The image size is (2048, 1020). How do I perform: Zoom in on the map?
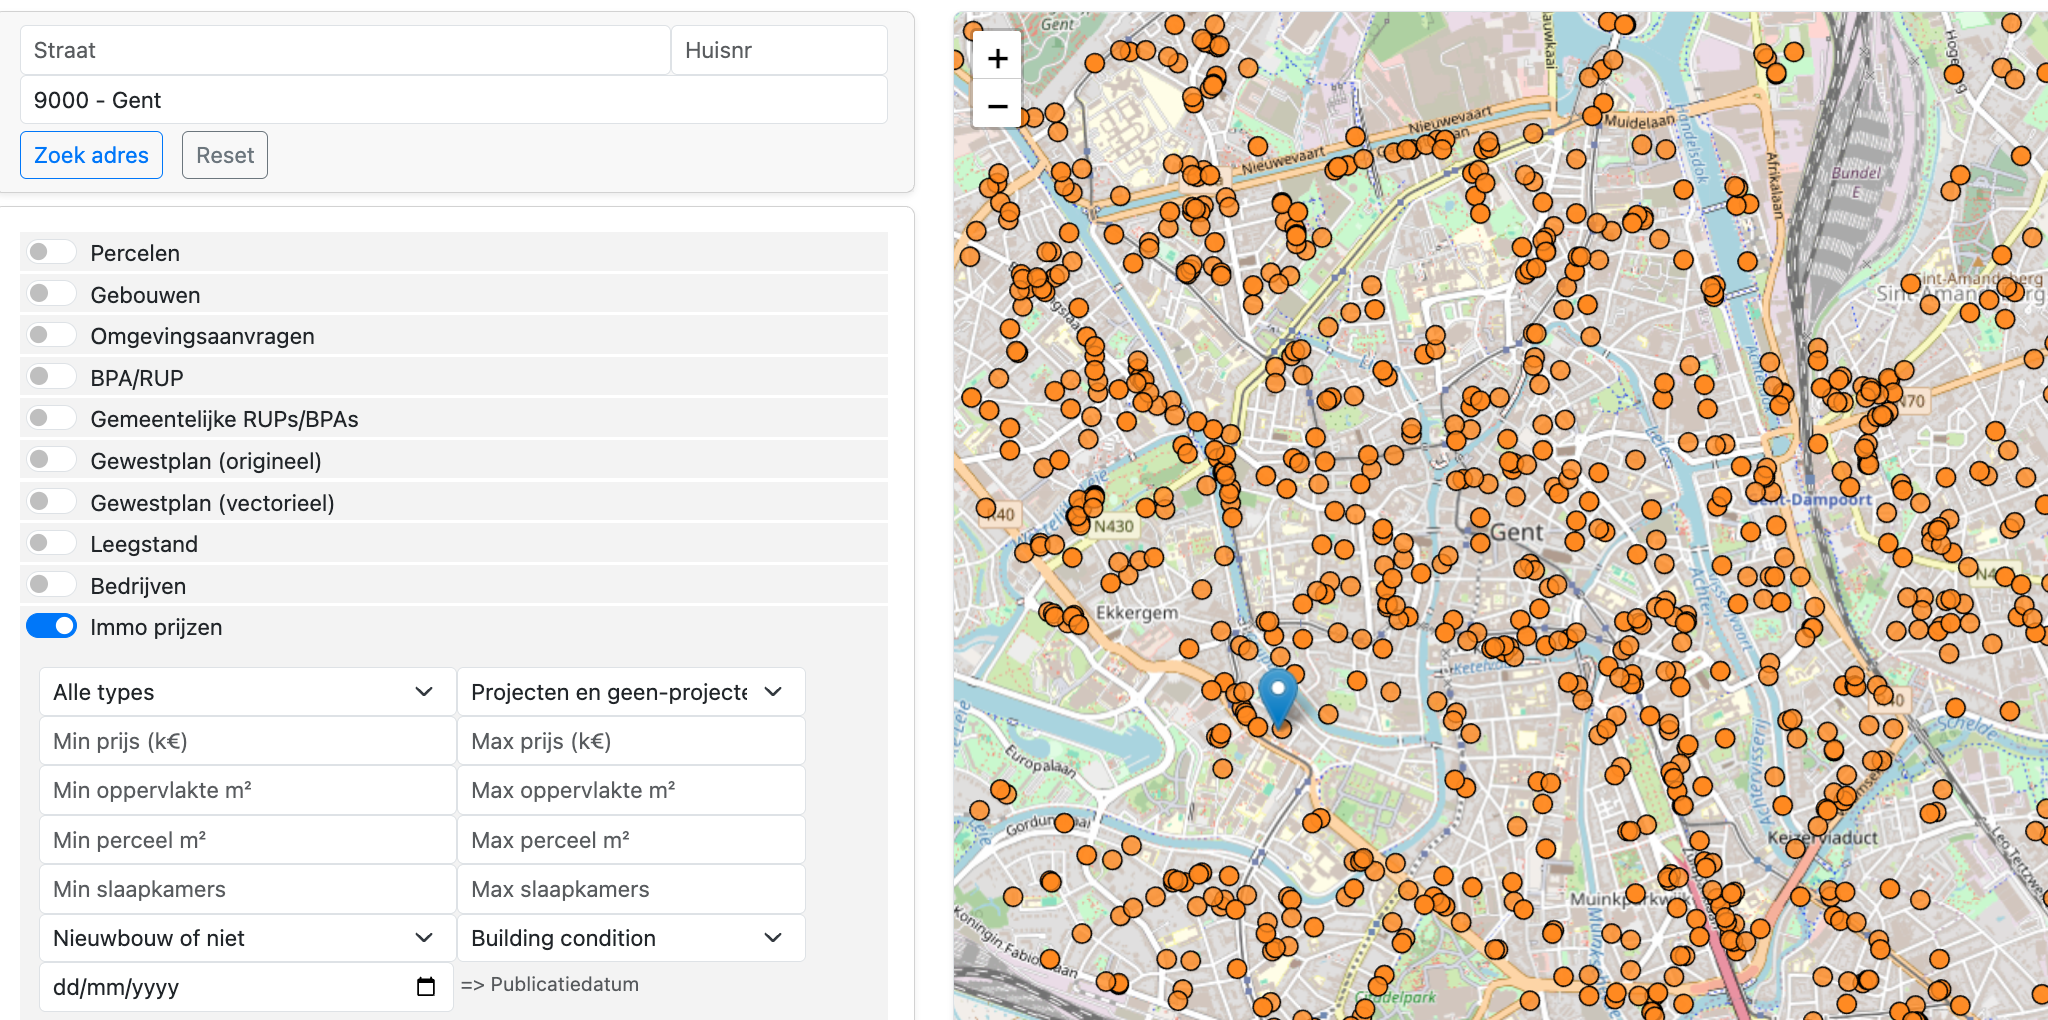(x=997, y=59)
